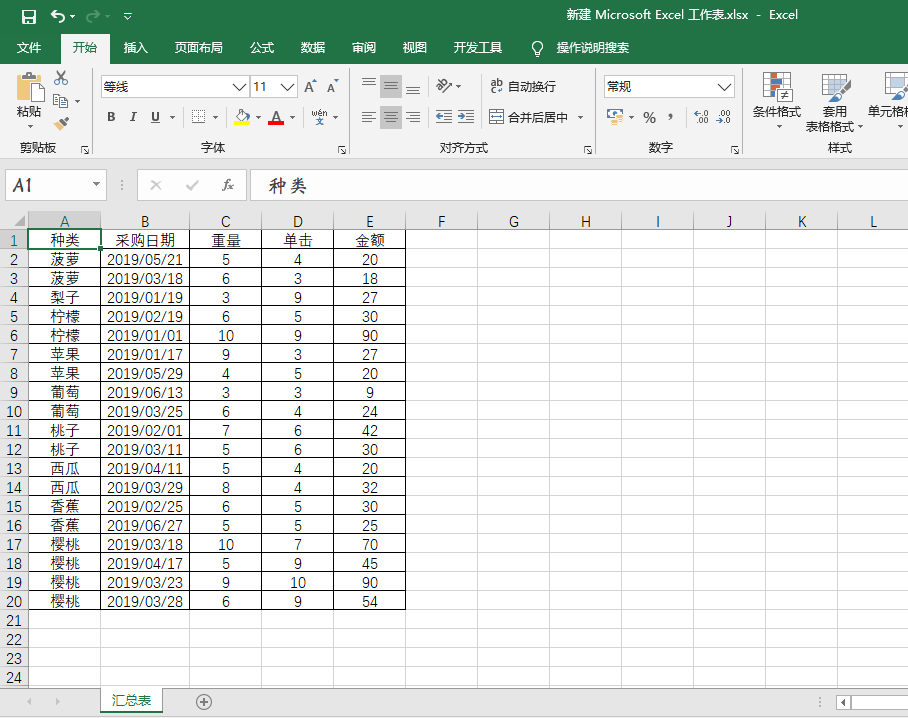
Task: Click the Cut scissors icon
Action: pos(61,78)
